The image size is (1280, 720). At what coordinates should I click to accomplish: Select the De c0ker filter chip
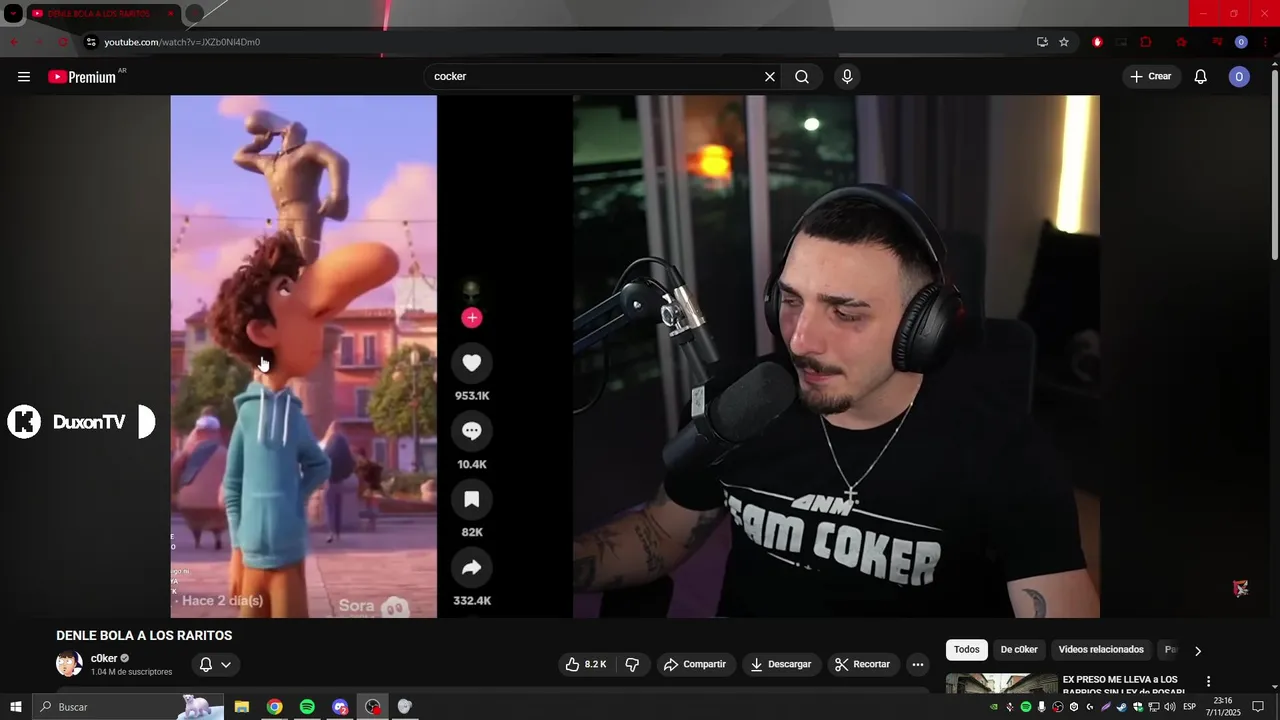click(1019, 650)
